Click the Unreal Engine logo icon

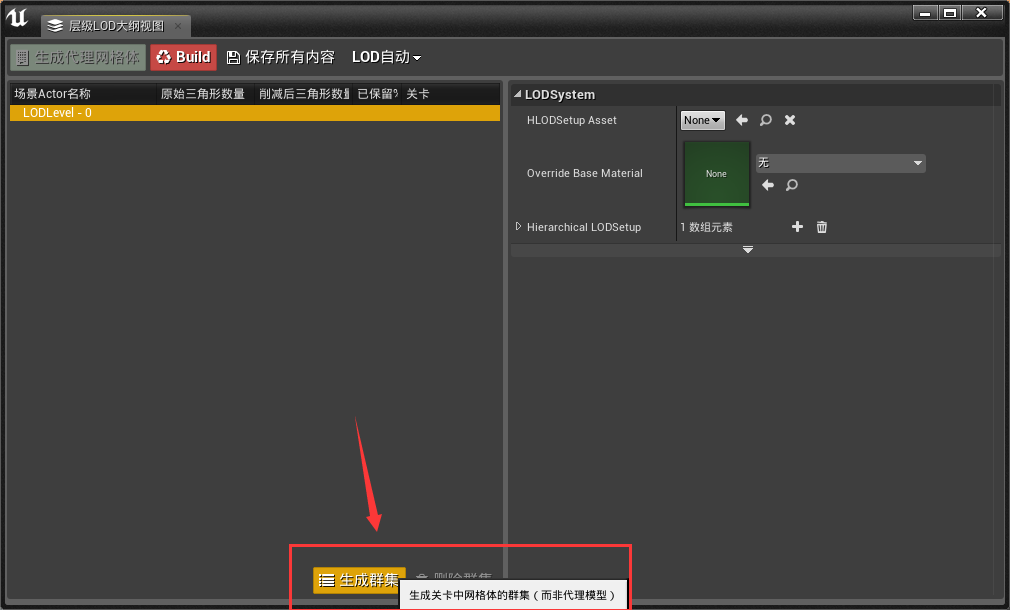tap(17, 17)
